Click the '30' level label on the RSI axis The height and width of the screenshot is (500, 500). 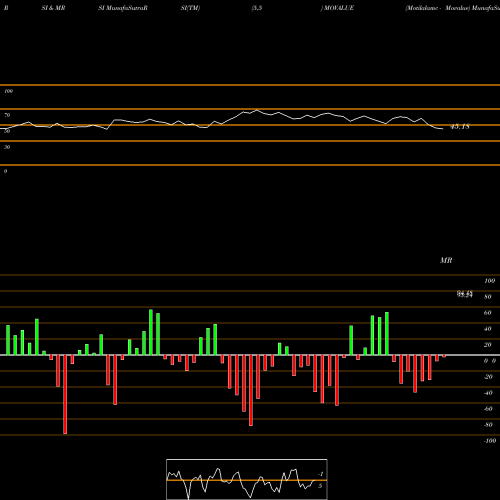tap(7, 147)
